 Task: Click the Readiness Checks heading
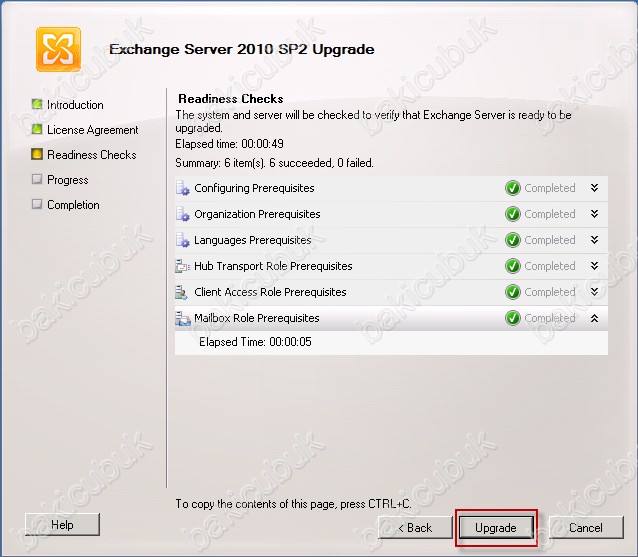point(231,99)
